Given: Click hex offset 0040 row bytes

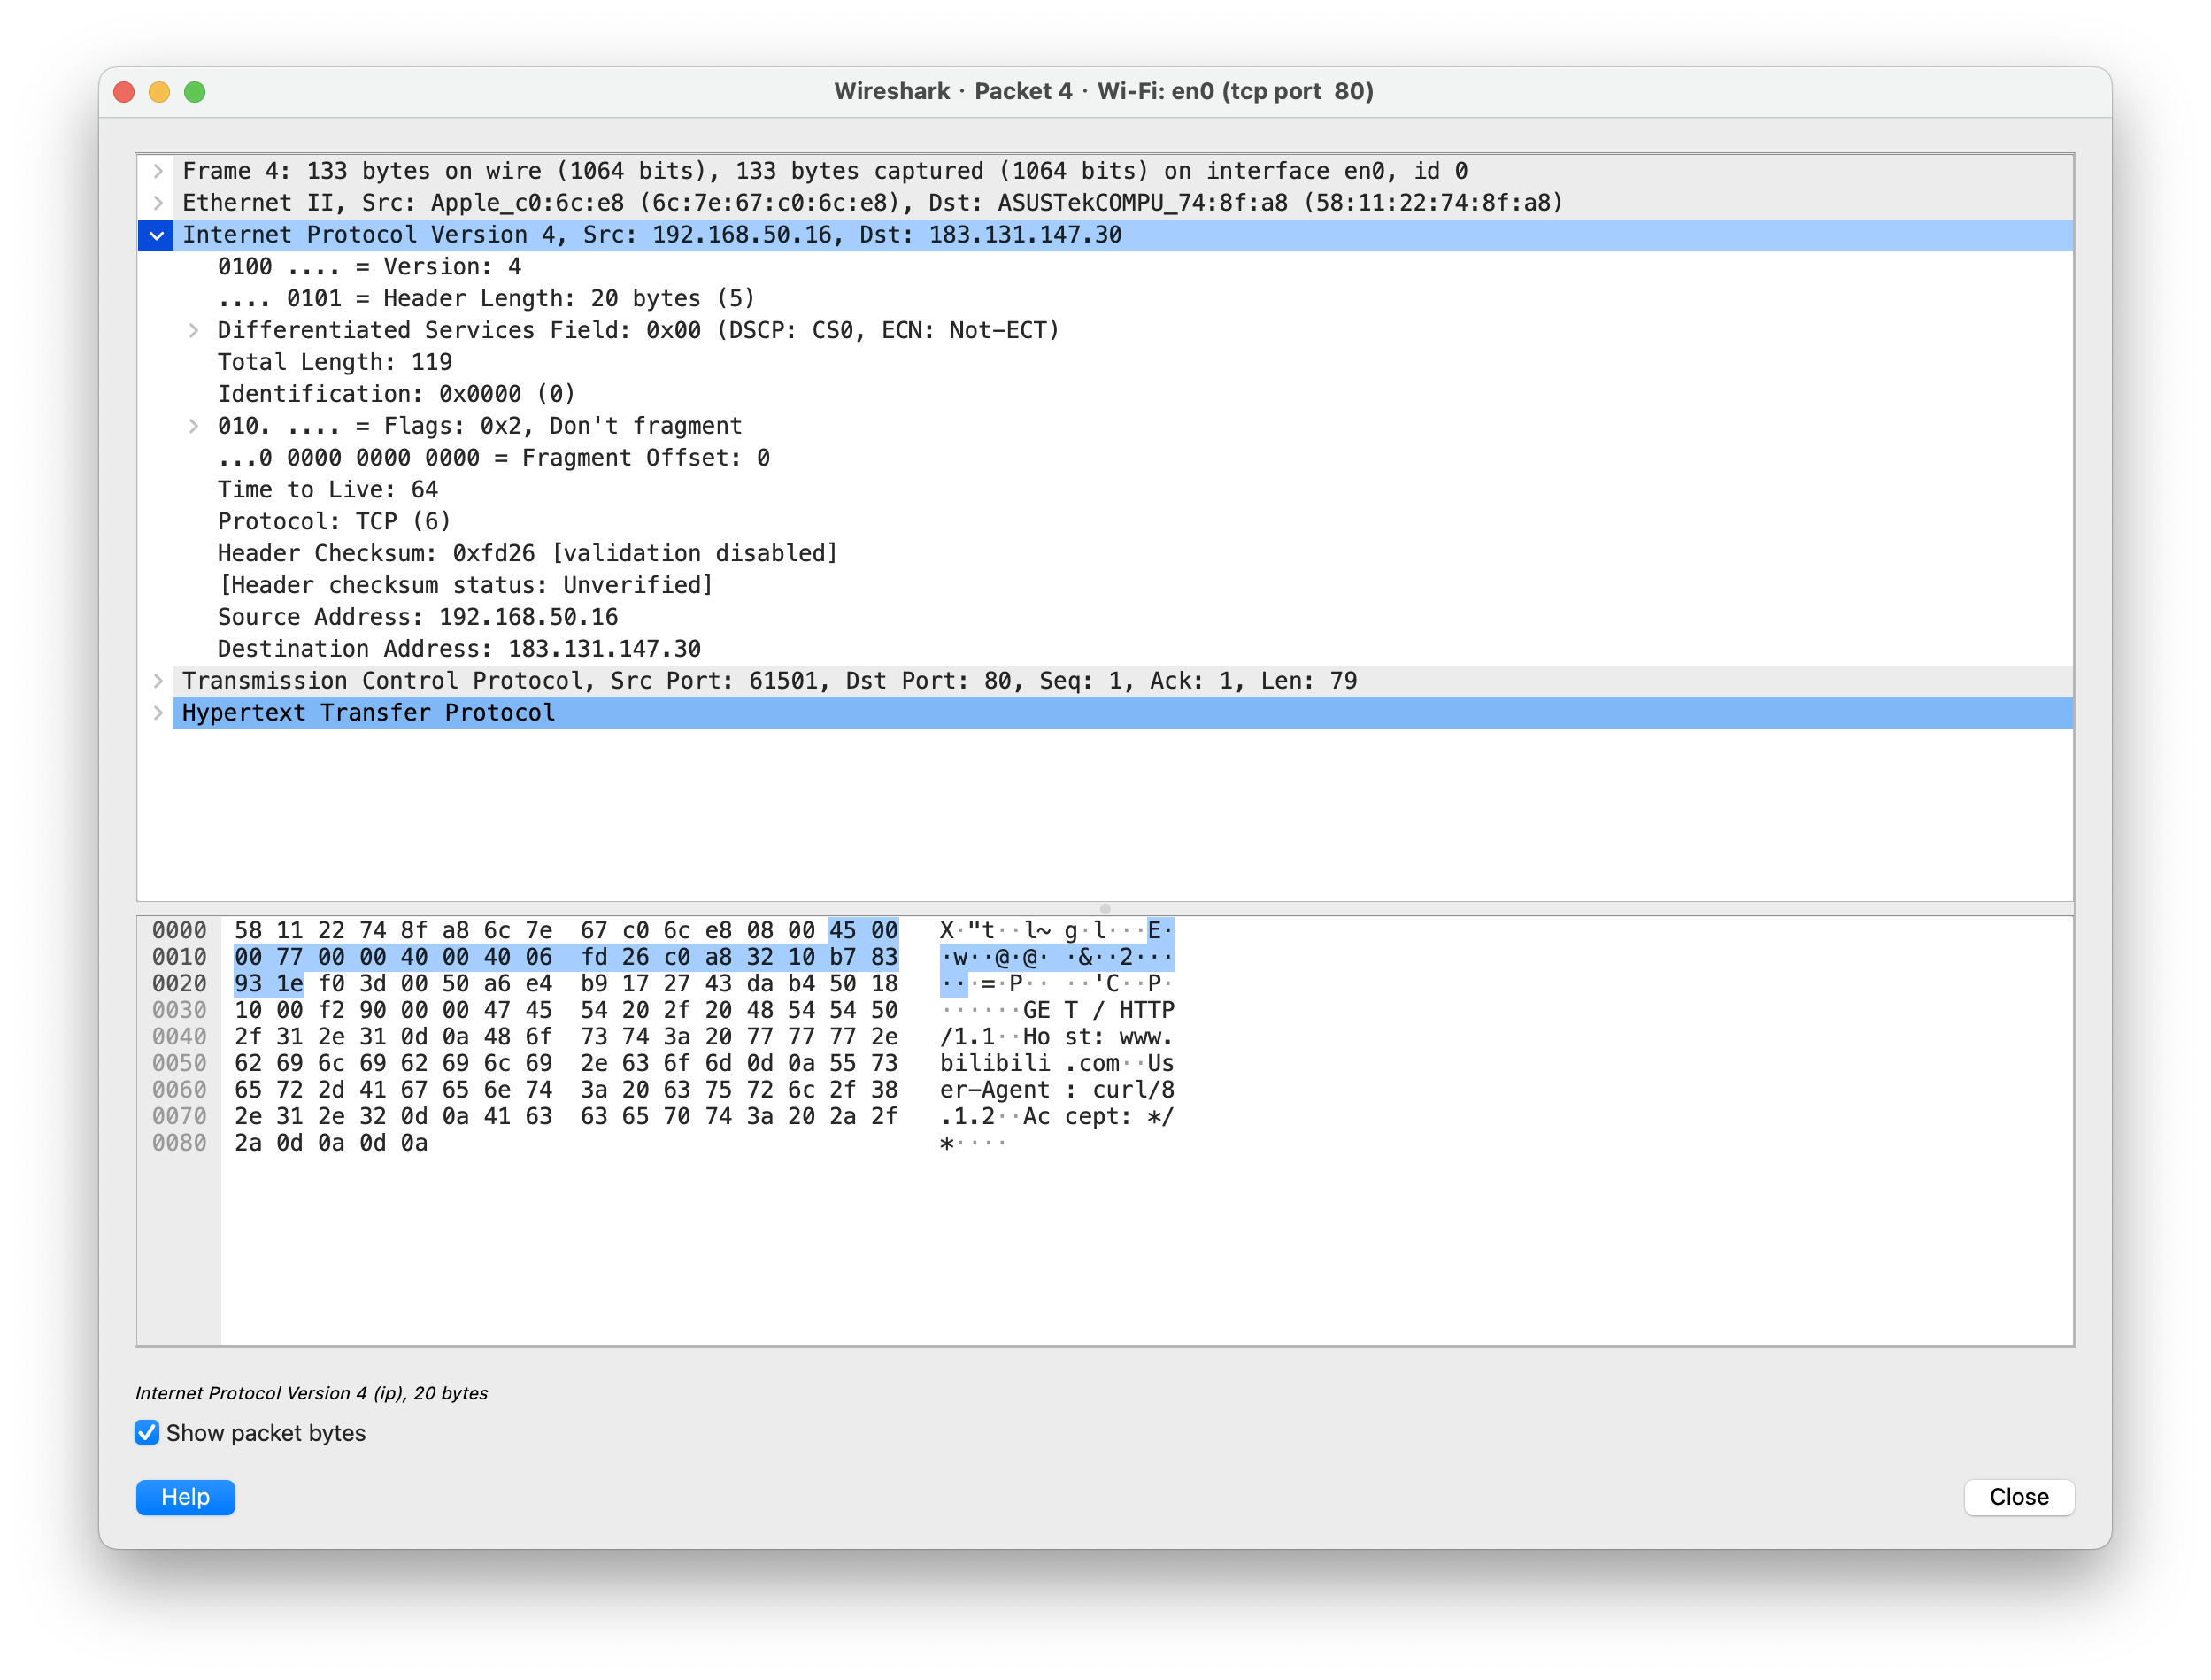Looking at the screenshot, I should point(565,1037).
